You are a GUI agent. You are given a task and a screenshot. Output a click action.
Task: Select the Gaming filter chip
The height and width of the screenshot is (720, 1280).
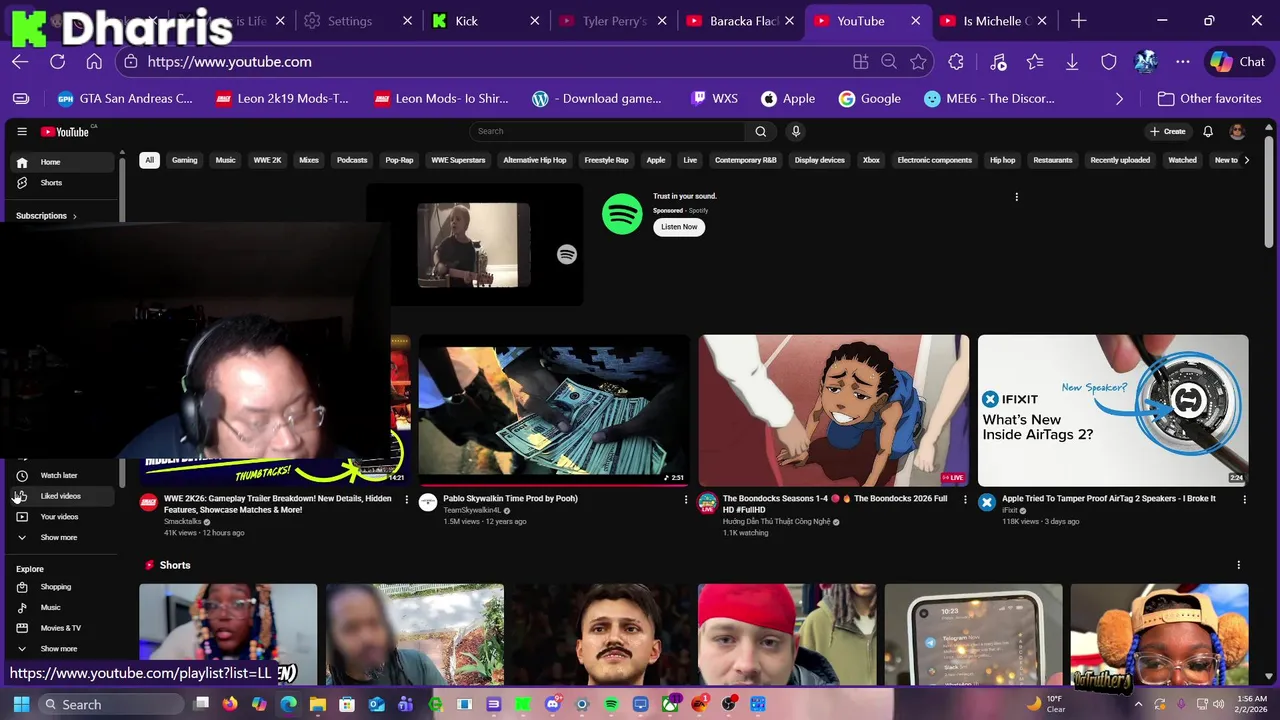tap(184, 160)
